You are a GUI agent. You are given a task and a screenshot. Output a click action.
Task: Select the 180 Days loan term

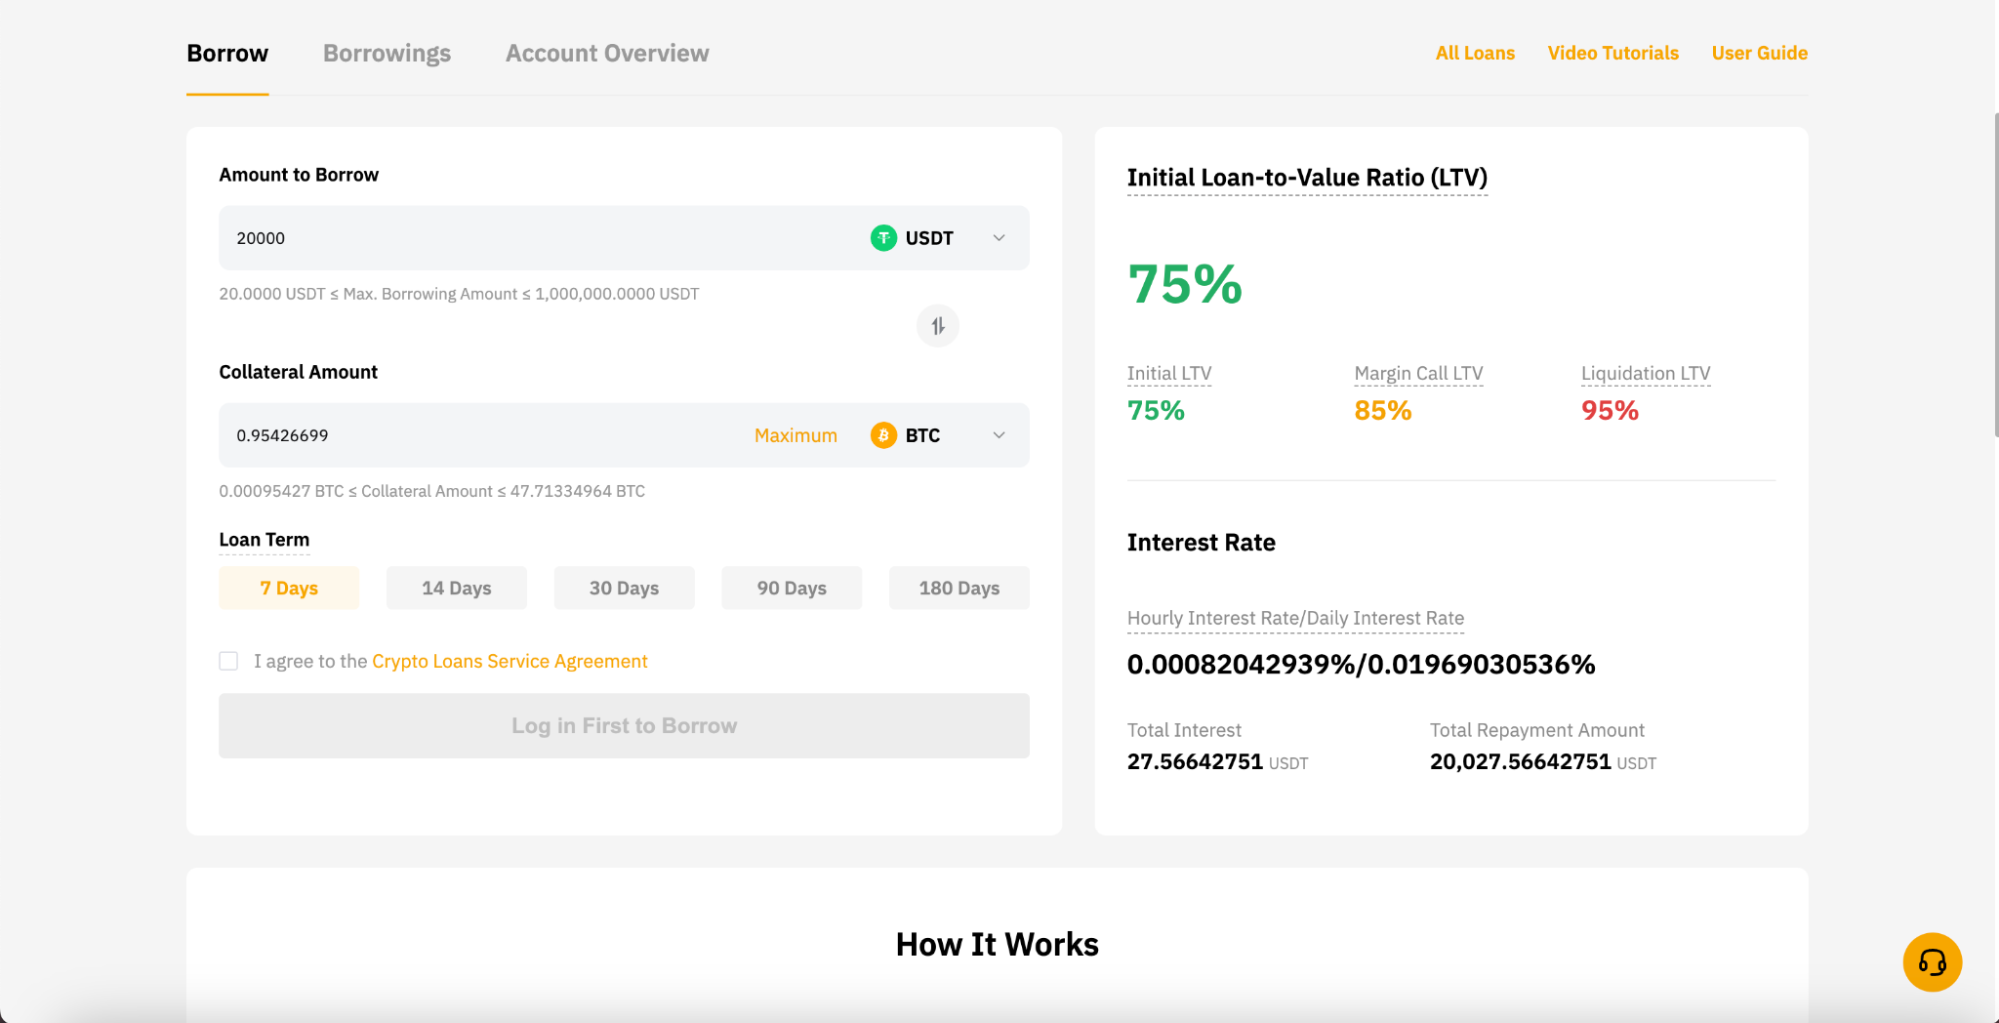click(x=958, y=588)
